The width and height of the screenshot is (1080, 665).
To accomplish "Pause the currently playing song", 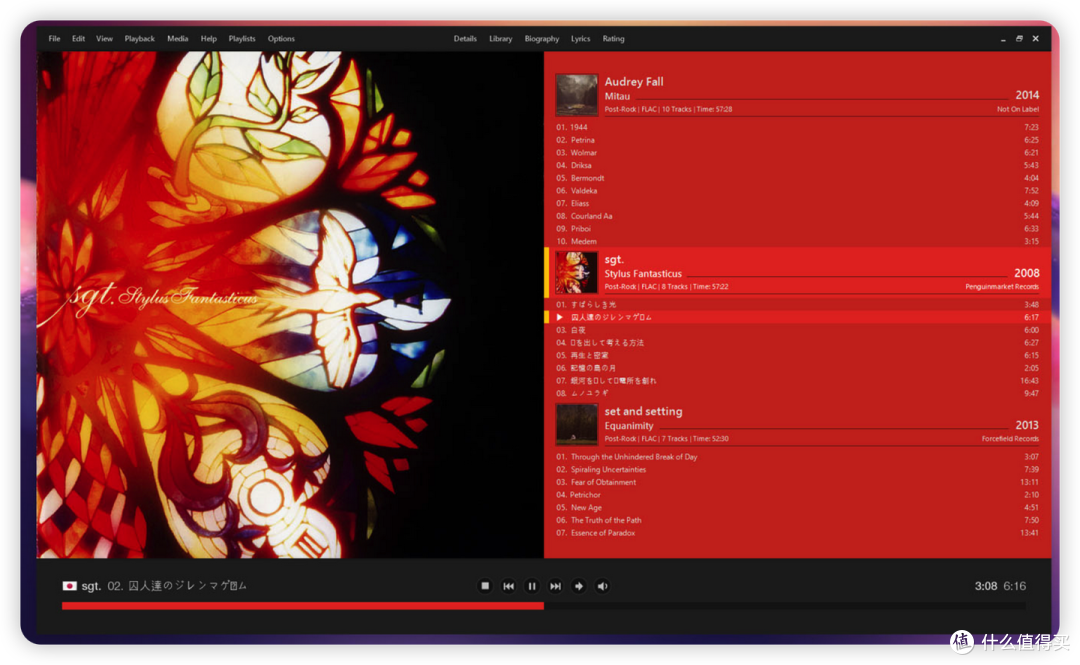I will coord(532,586).
